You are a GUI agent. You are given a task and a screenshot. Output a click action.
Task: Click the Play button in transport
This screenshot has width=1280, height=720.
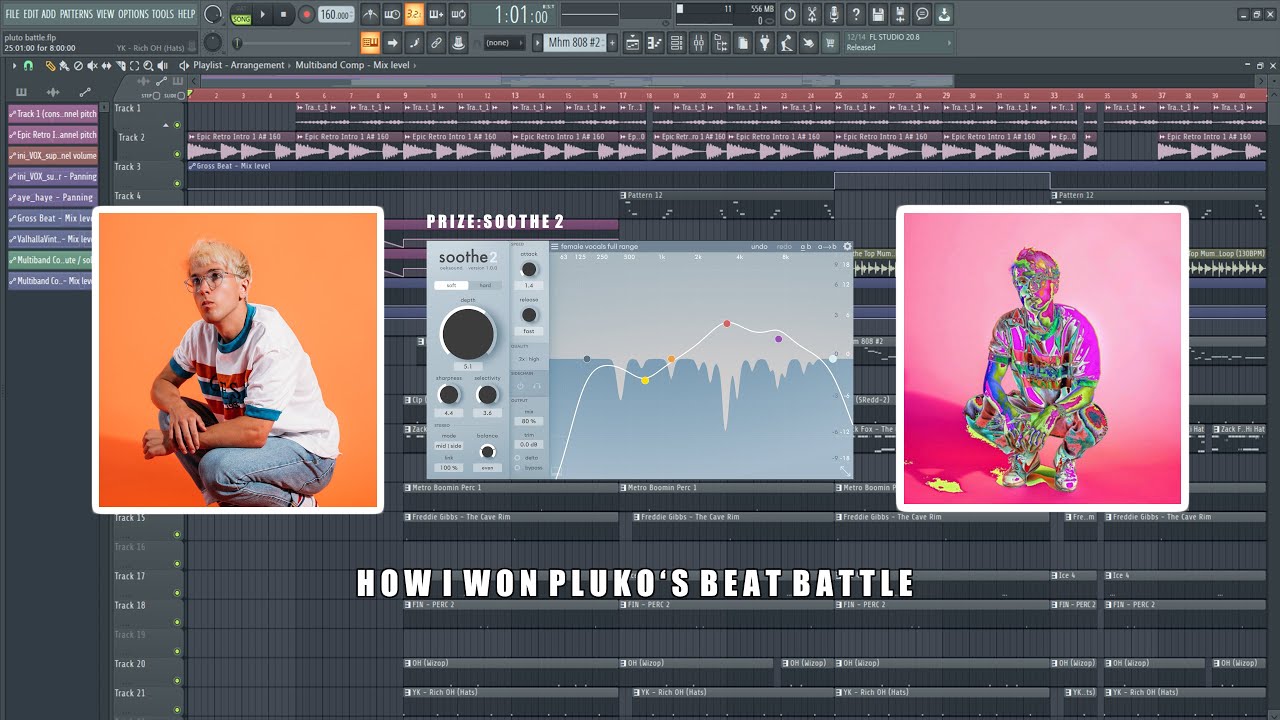263,15
